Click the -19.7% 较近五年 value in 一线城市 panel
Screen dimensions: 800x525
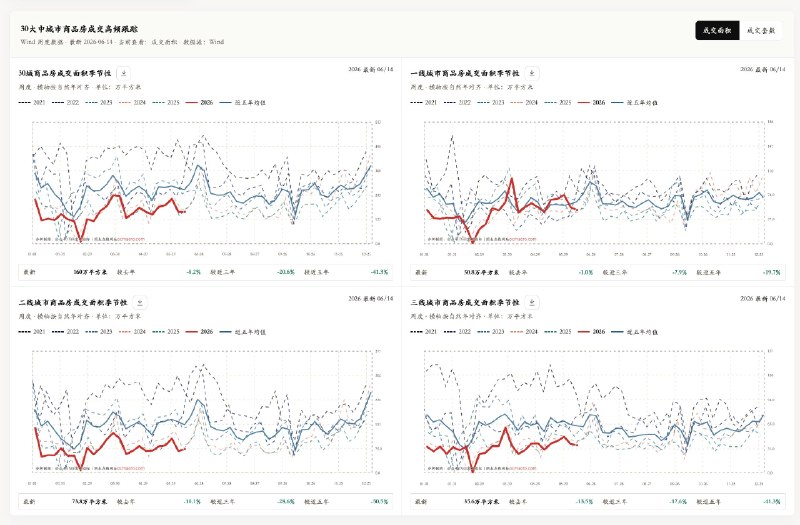[771, 272]
